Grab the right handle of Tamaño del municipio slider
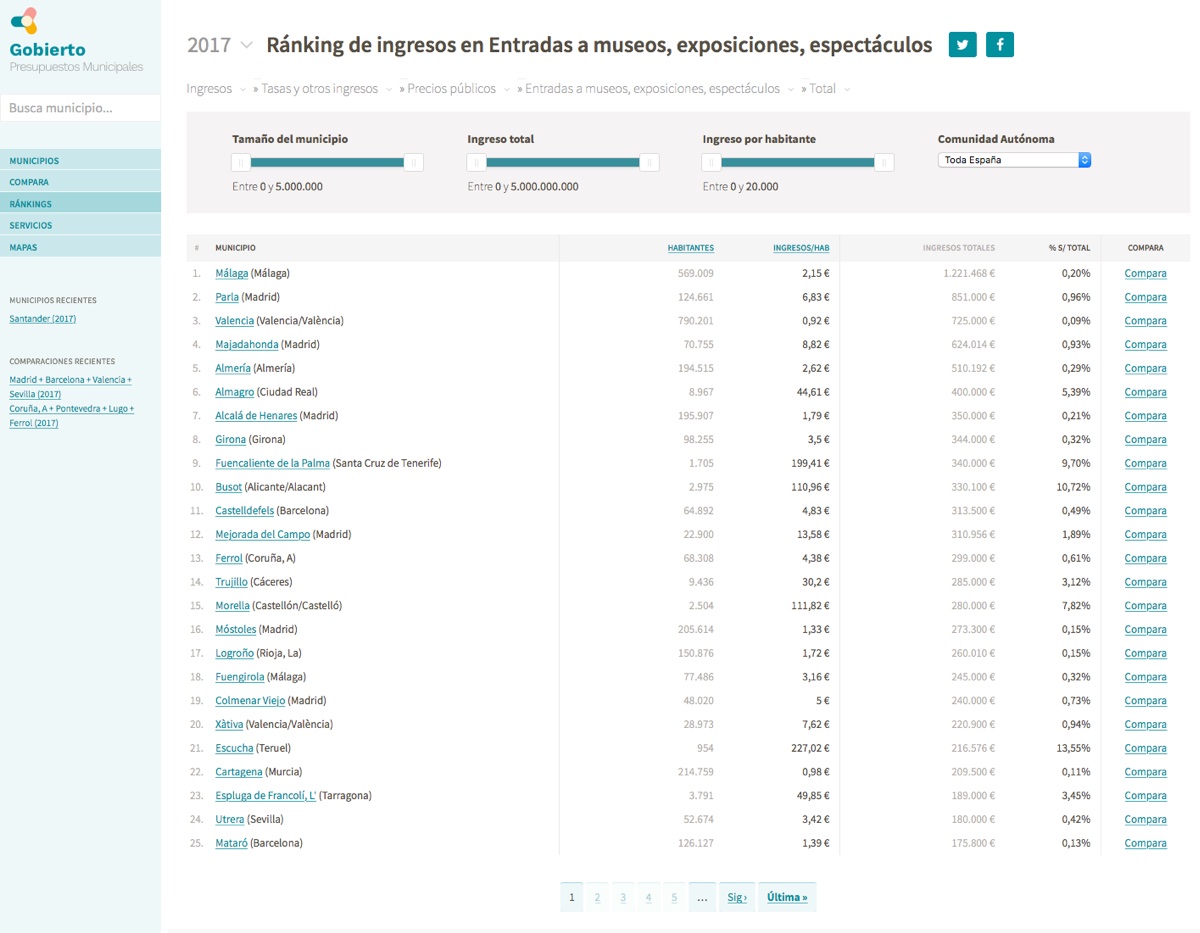Screen dimensions: 1200x933 tap(413, 163)
